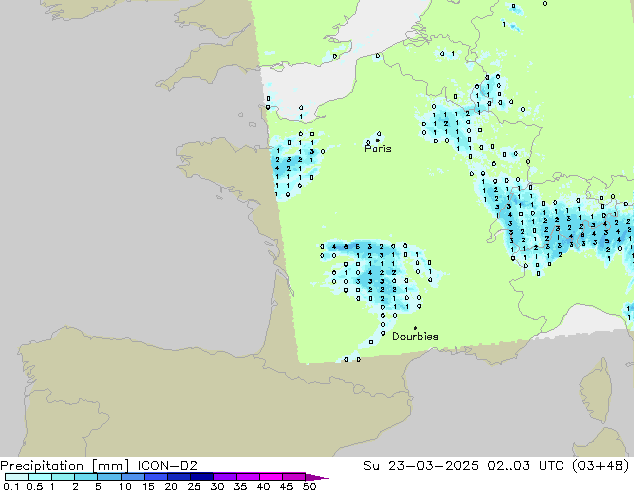Click the Paris city label
Viewport: 634px width, 490px height.
point(378,148)
